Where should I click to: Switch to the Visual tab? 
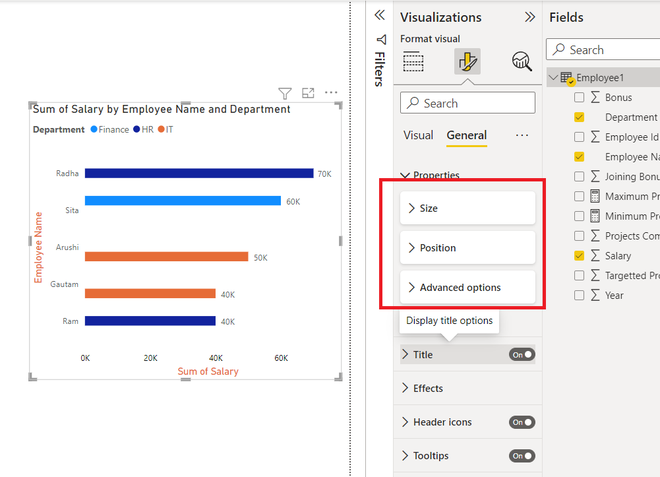(x=418, y=135)
